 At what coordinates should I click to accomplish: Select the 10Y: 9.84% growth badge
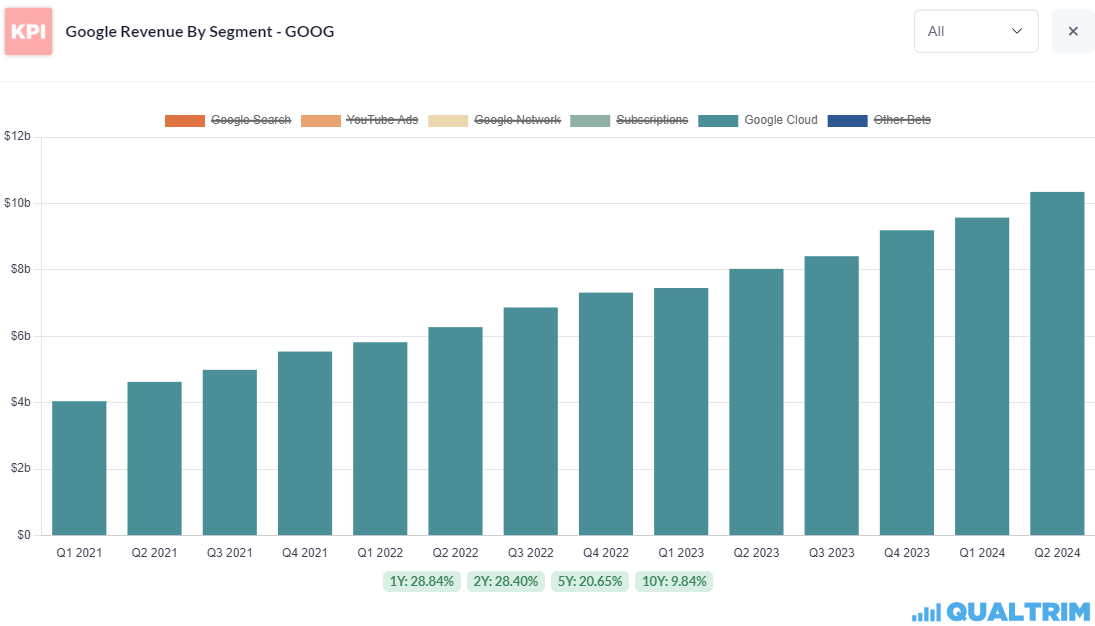tap(674, 581)
